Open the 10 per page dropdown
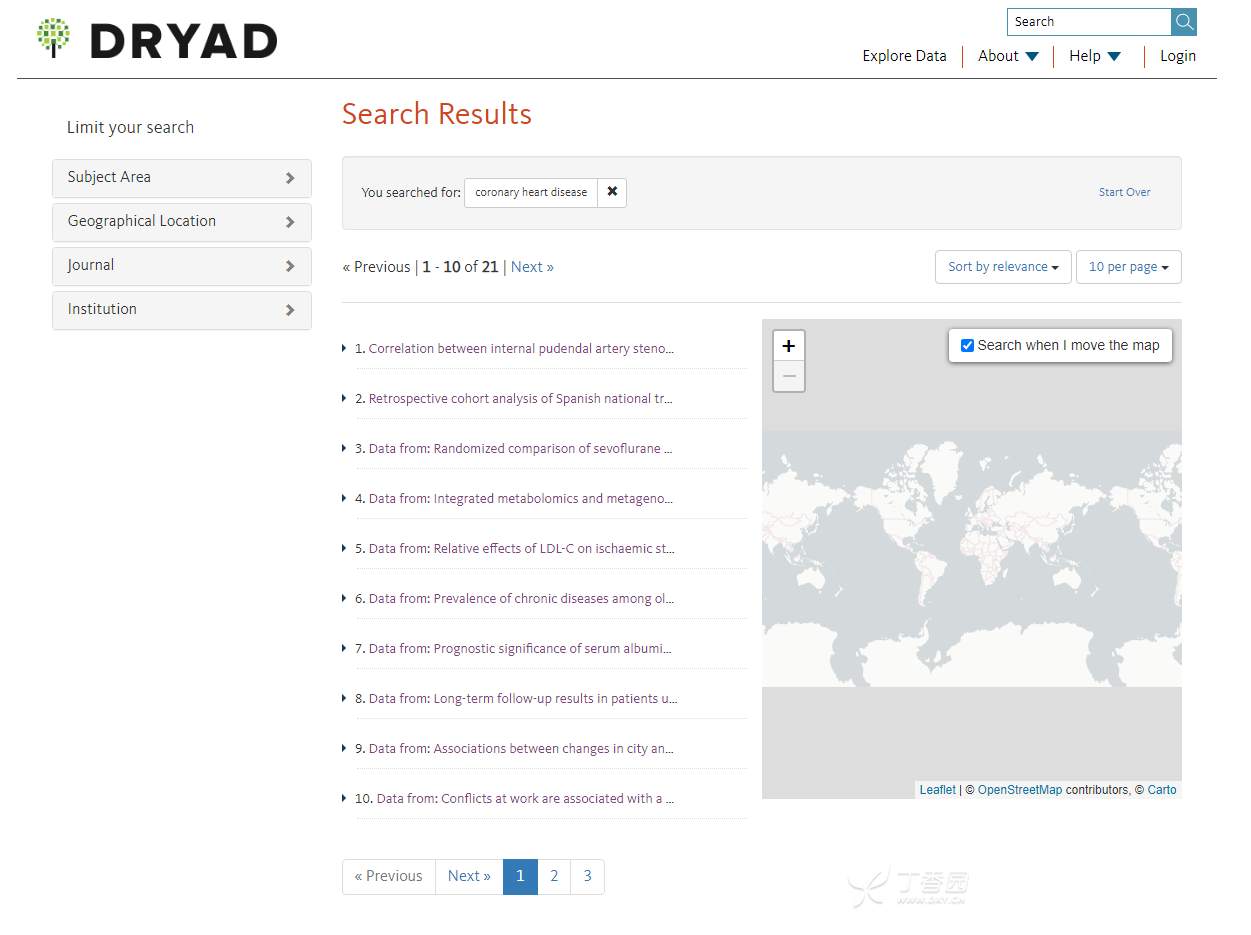1251x935 pixels. tap(1128, 267)
